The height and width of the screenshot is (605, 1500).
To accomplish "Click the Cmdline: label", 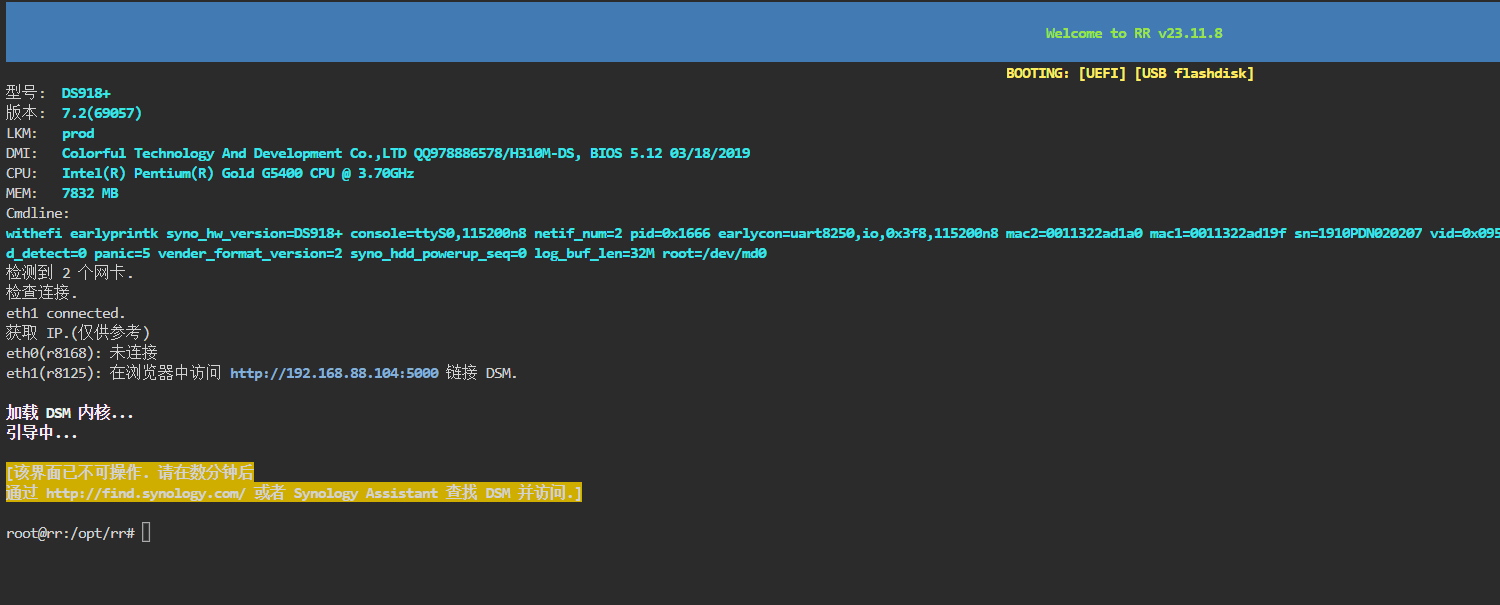I will coord(38,213).
